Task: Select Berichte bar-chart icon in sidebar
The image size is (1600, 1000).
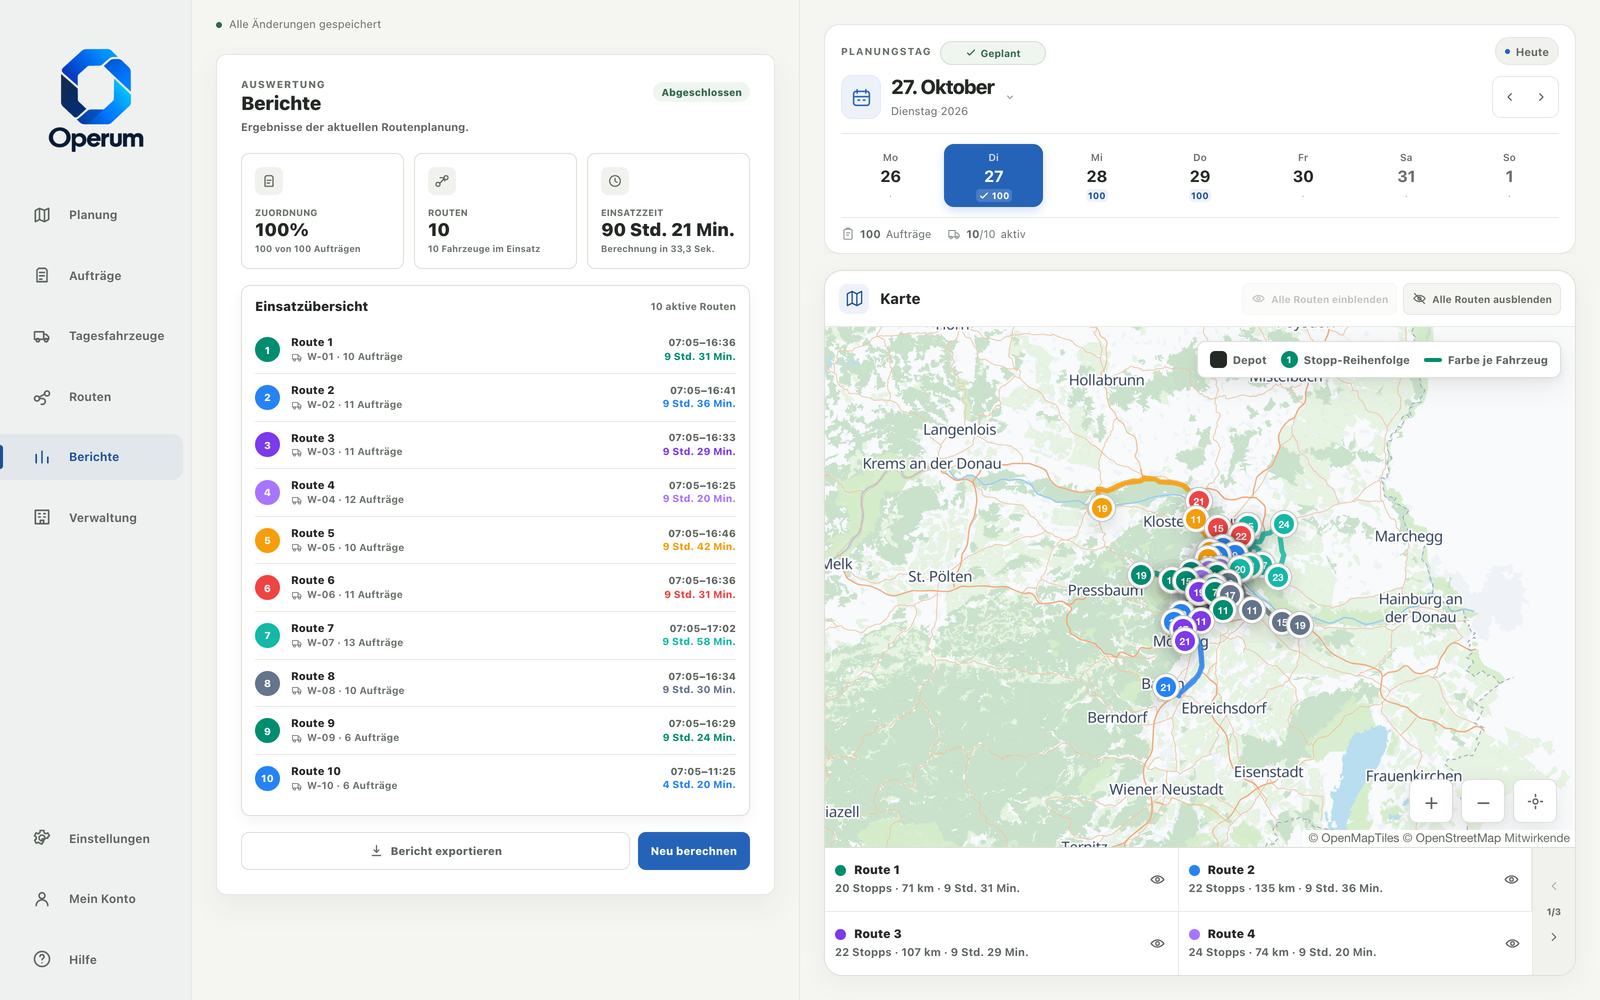Action: 42,457
